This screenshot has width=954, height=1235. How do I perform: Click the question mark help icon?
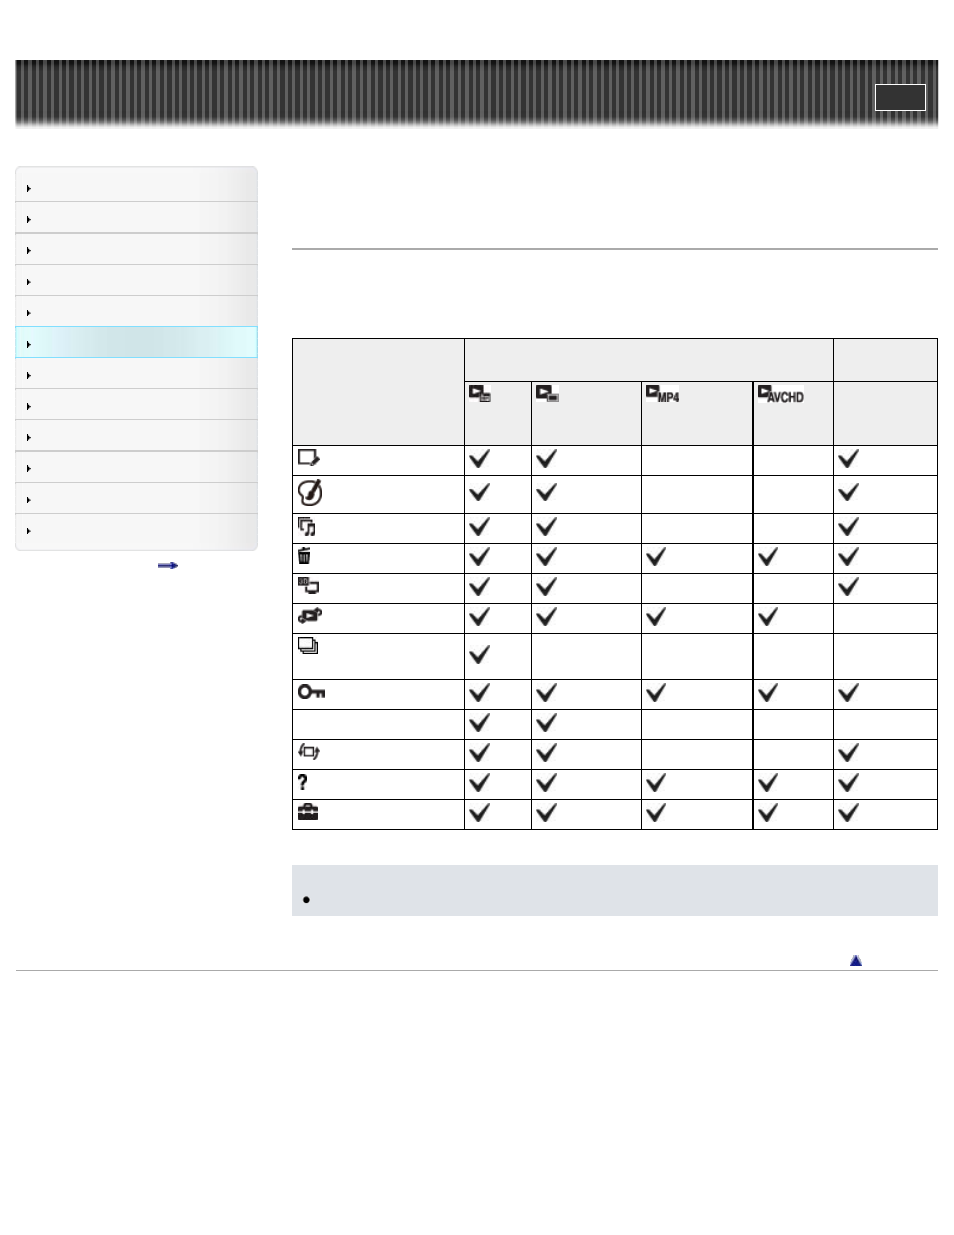coord(303,783)
